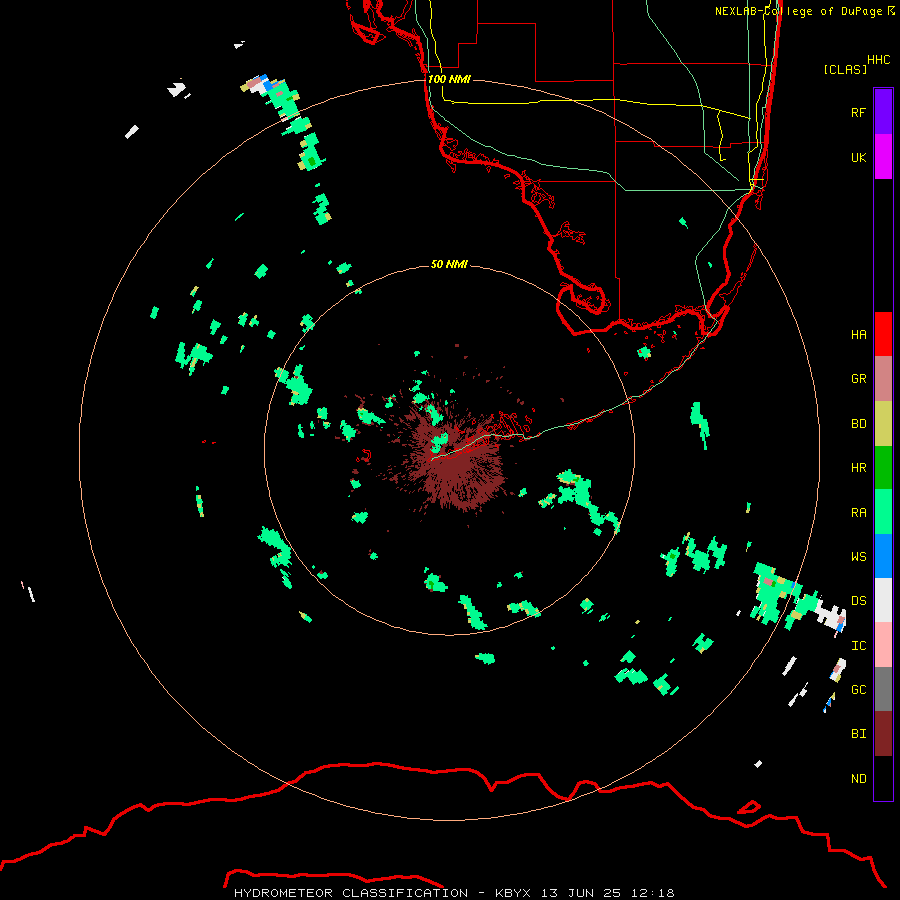Click the GC legend label
The image size is (900, 900).
point(858,690)
